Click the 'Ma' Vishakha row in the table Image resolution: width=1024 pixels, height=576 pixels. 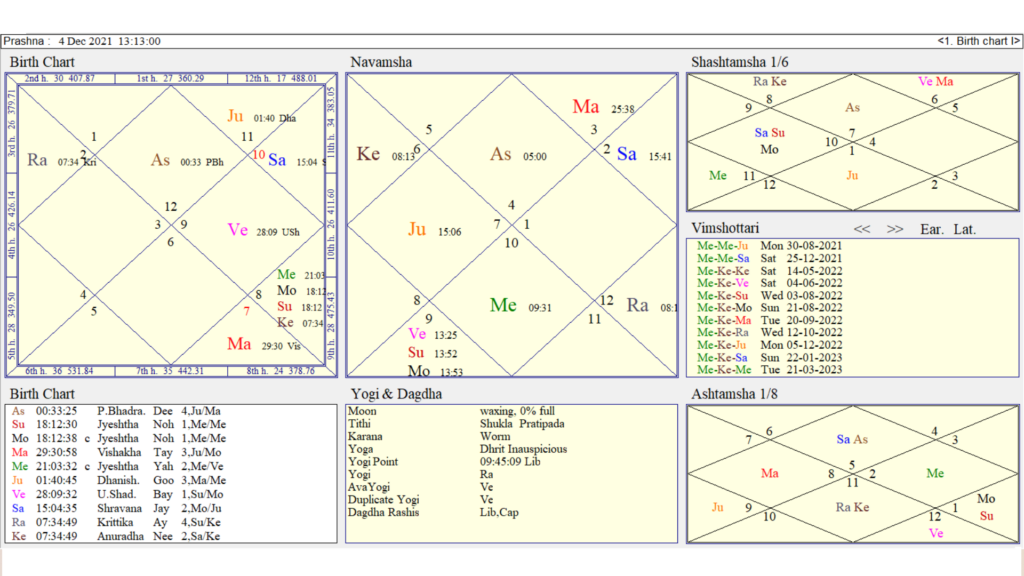(171, 452)
